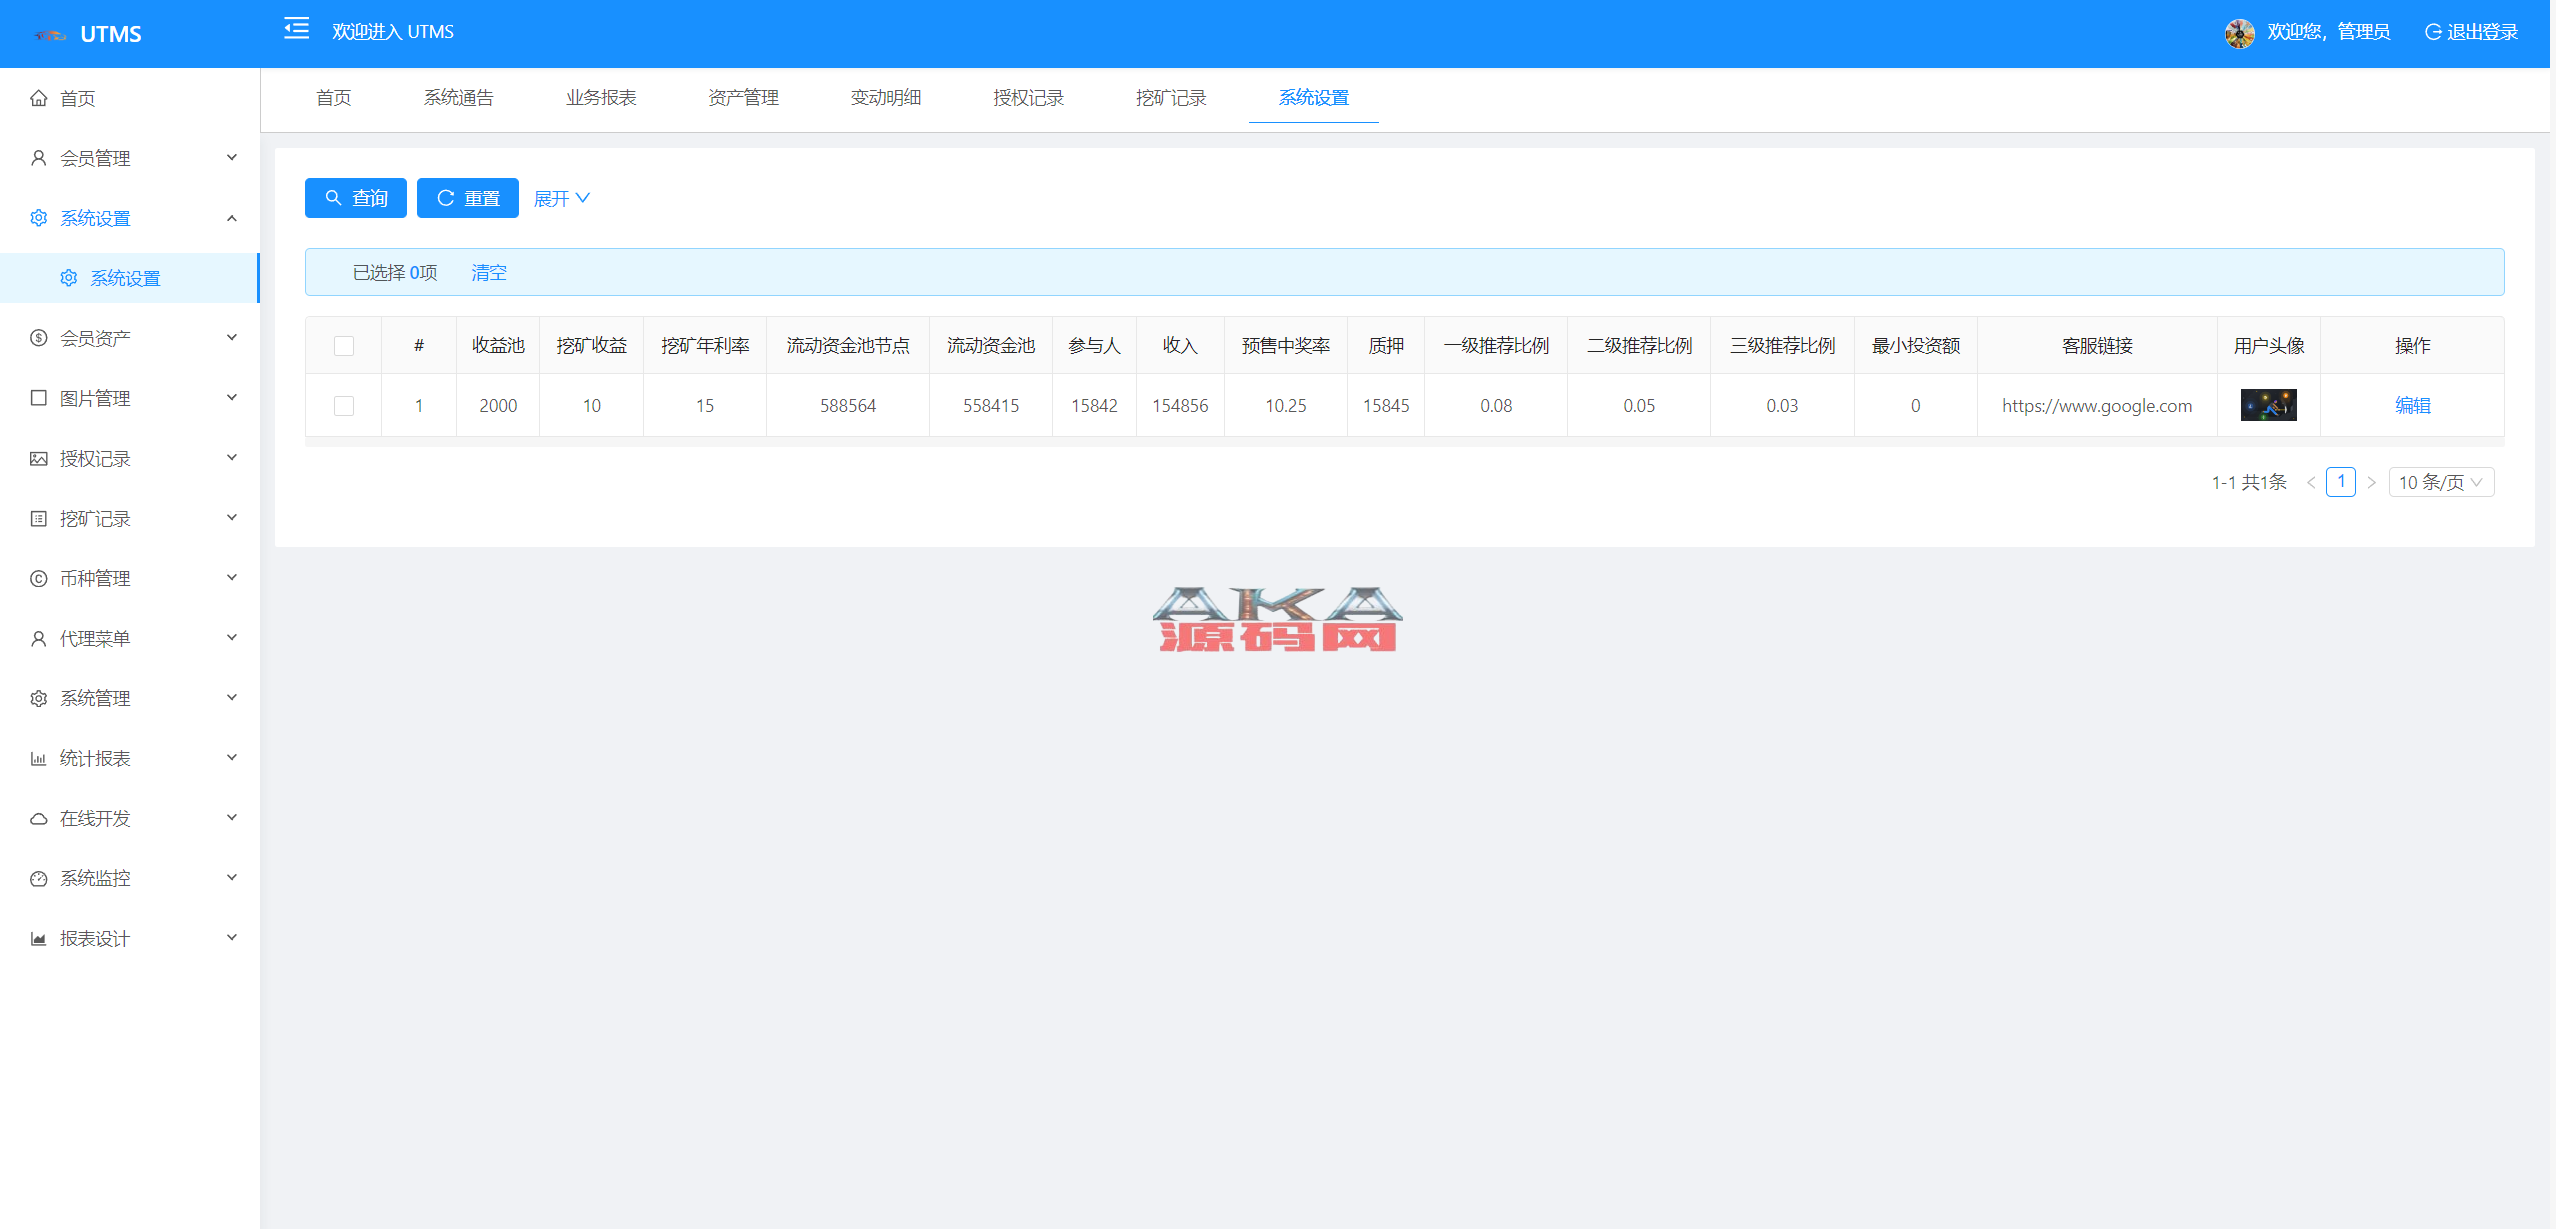Click the 在线开发 cloud icon
Image resolution: width=2556 pixels, height=1229 pixels.
coord(39,818)
